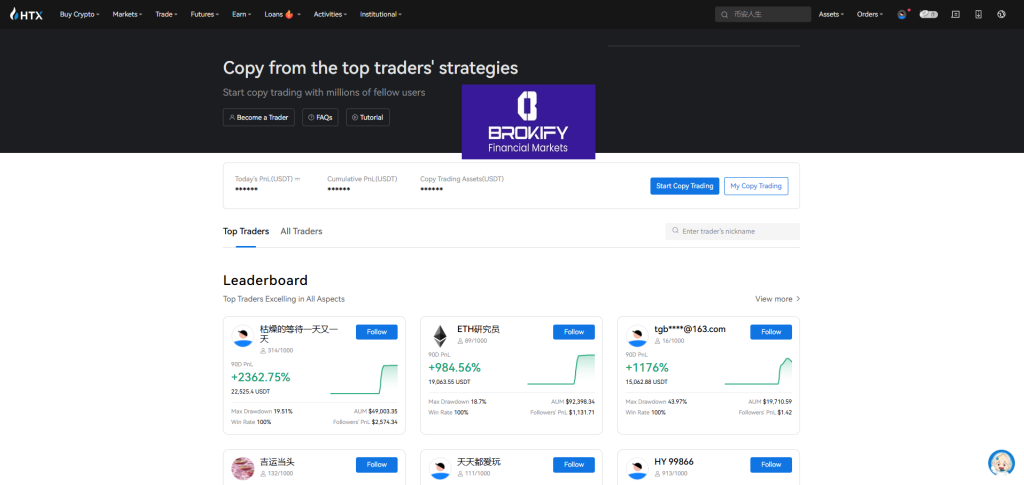
Task: Click the avatar of 天天都爱玩
Action: tap(440, 468)
